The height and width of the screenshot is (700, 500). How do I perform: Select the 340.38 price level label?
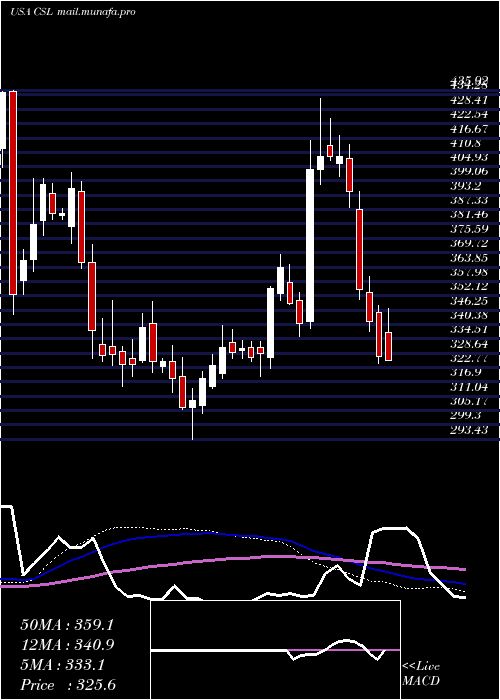tap(468, 315)
